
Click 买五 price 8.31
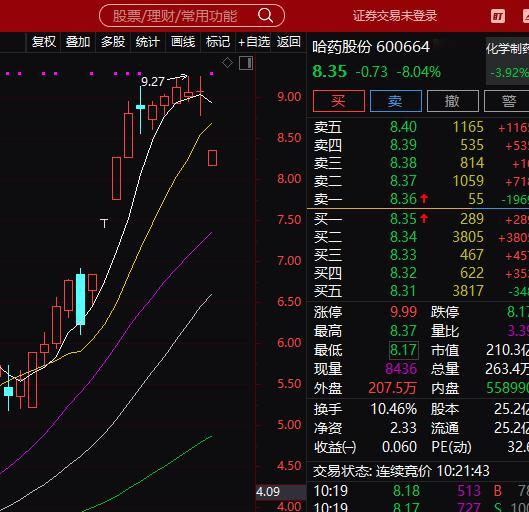point(403,291)
